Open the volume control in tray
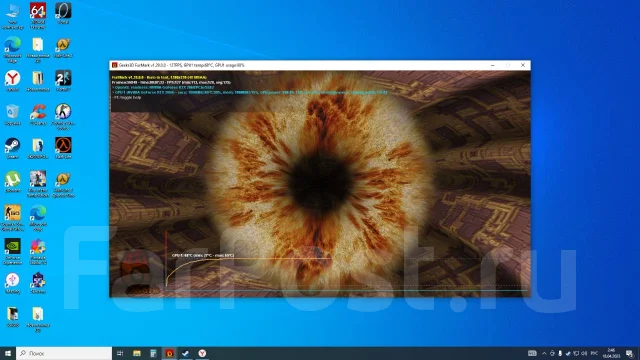The width and height of the screenshot is (640, 360). point(584,353)
